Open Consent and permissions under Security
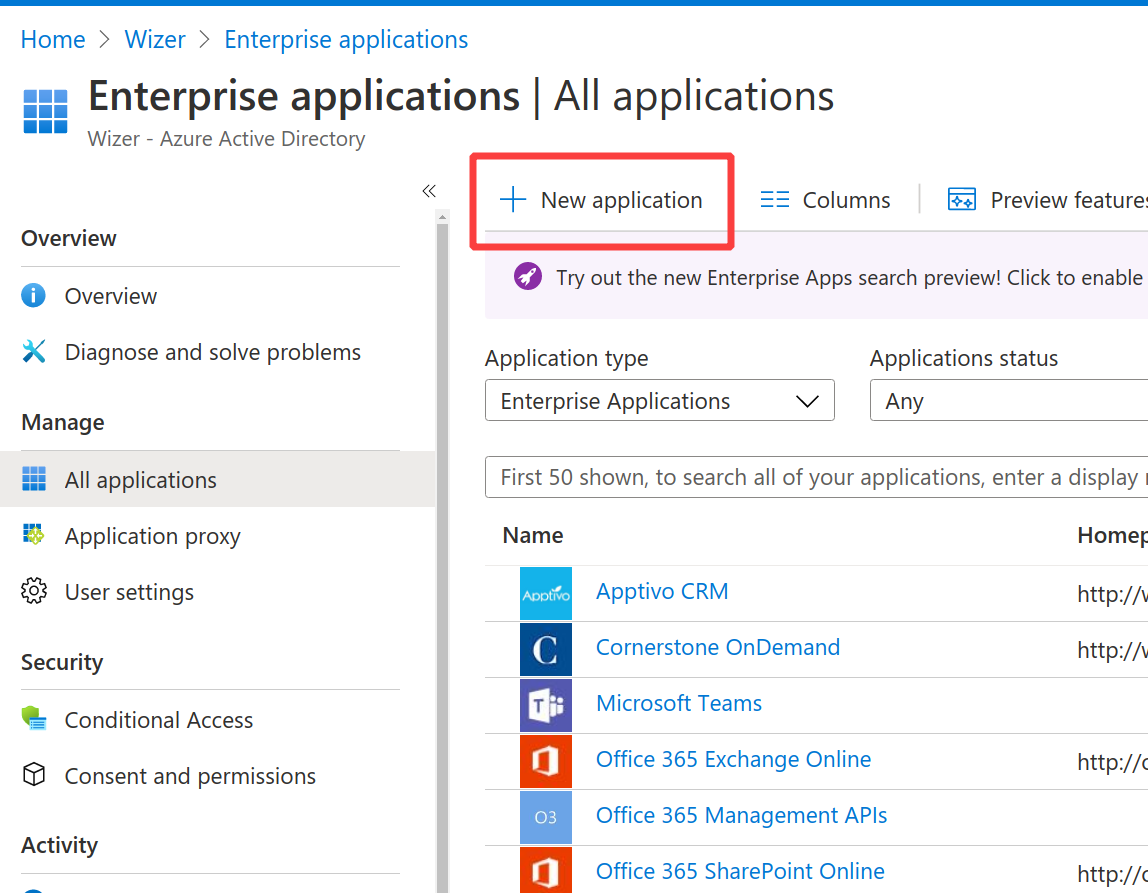Image resolution: width=1148 pixels, height=893 pixels. 190,775
